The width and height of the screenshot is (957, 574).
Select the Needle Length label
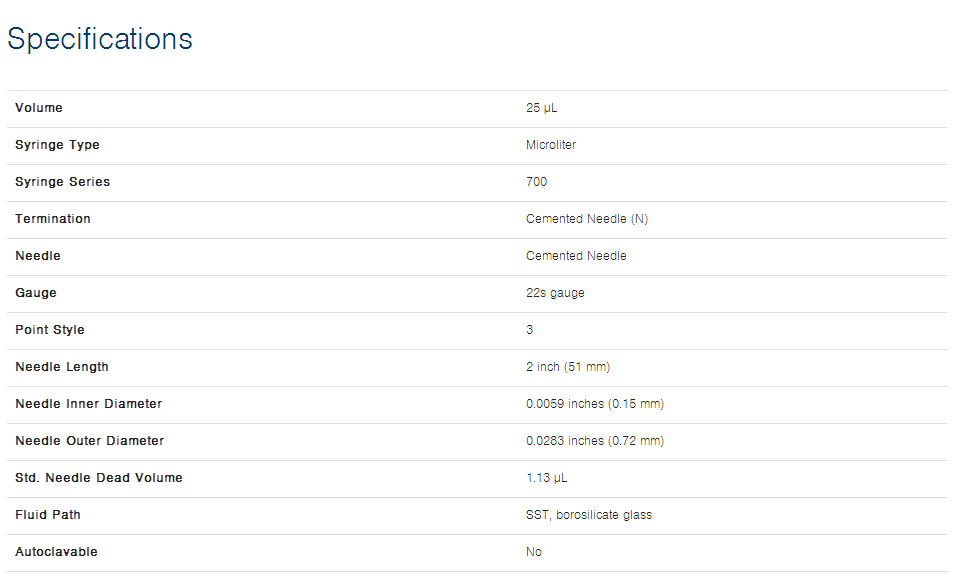pos(62,367)
